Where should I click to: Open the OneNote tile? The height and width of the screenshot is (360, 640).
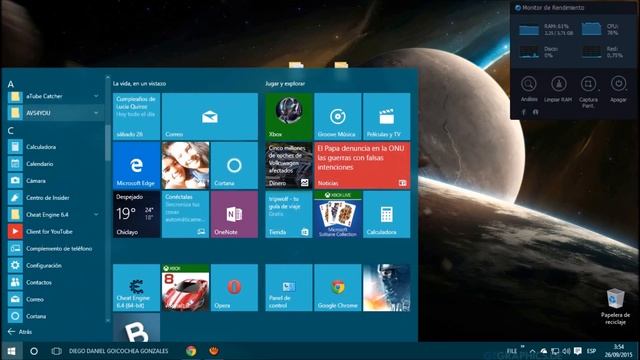234,214
